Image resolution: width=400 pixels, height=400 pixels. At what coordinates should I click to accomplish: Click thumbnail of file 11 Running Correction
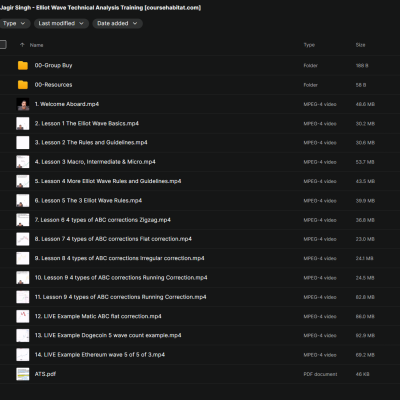coord(23,297)
